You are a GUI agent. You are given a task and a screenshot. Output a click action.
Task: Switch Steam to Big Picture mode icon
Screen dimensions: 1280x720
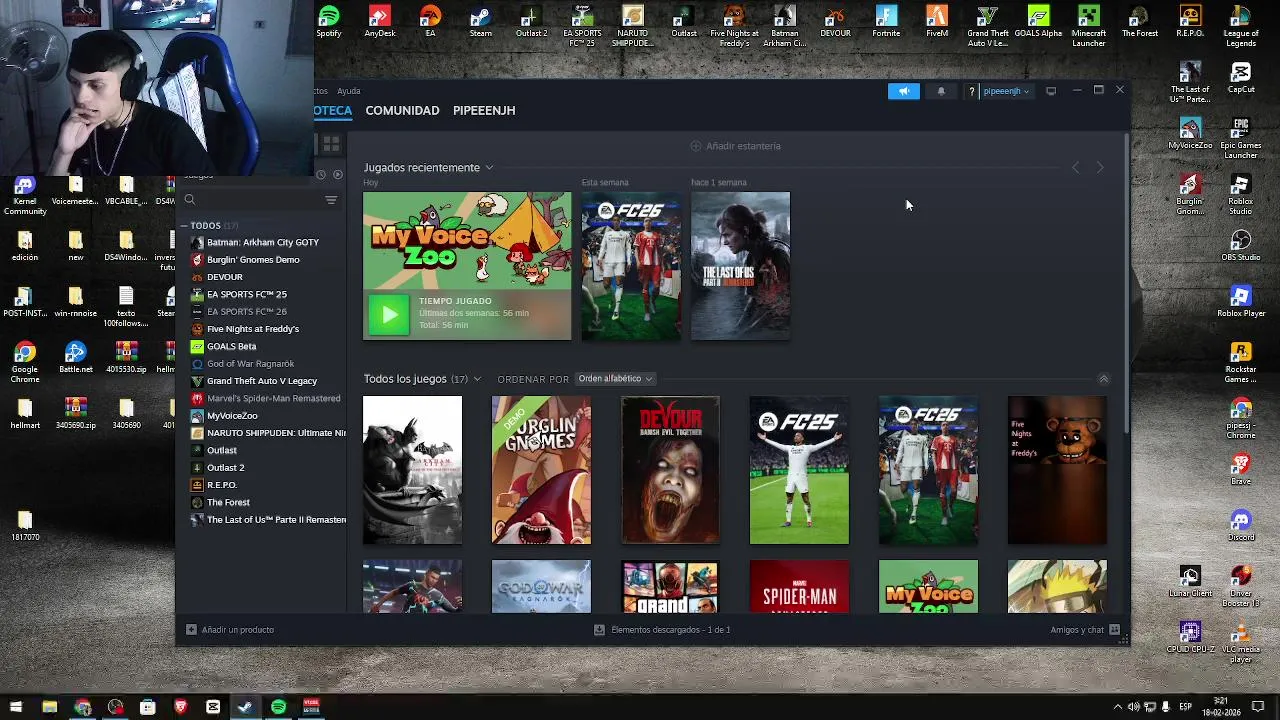pos(1051,91)
